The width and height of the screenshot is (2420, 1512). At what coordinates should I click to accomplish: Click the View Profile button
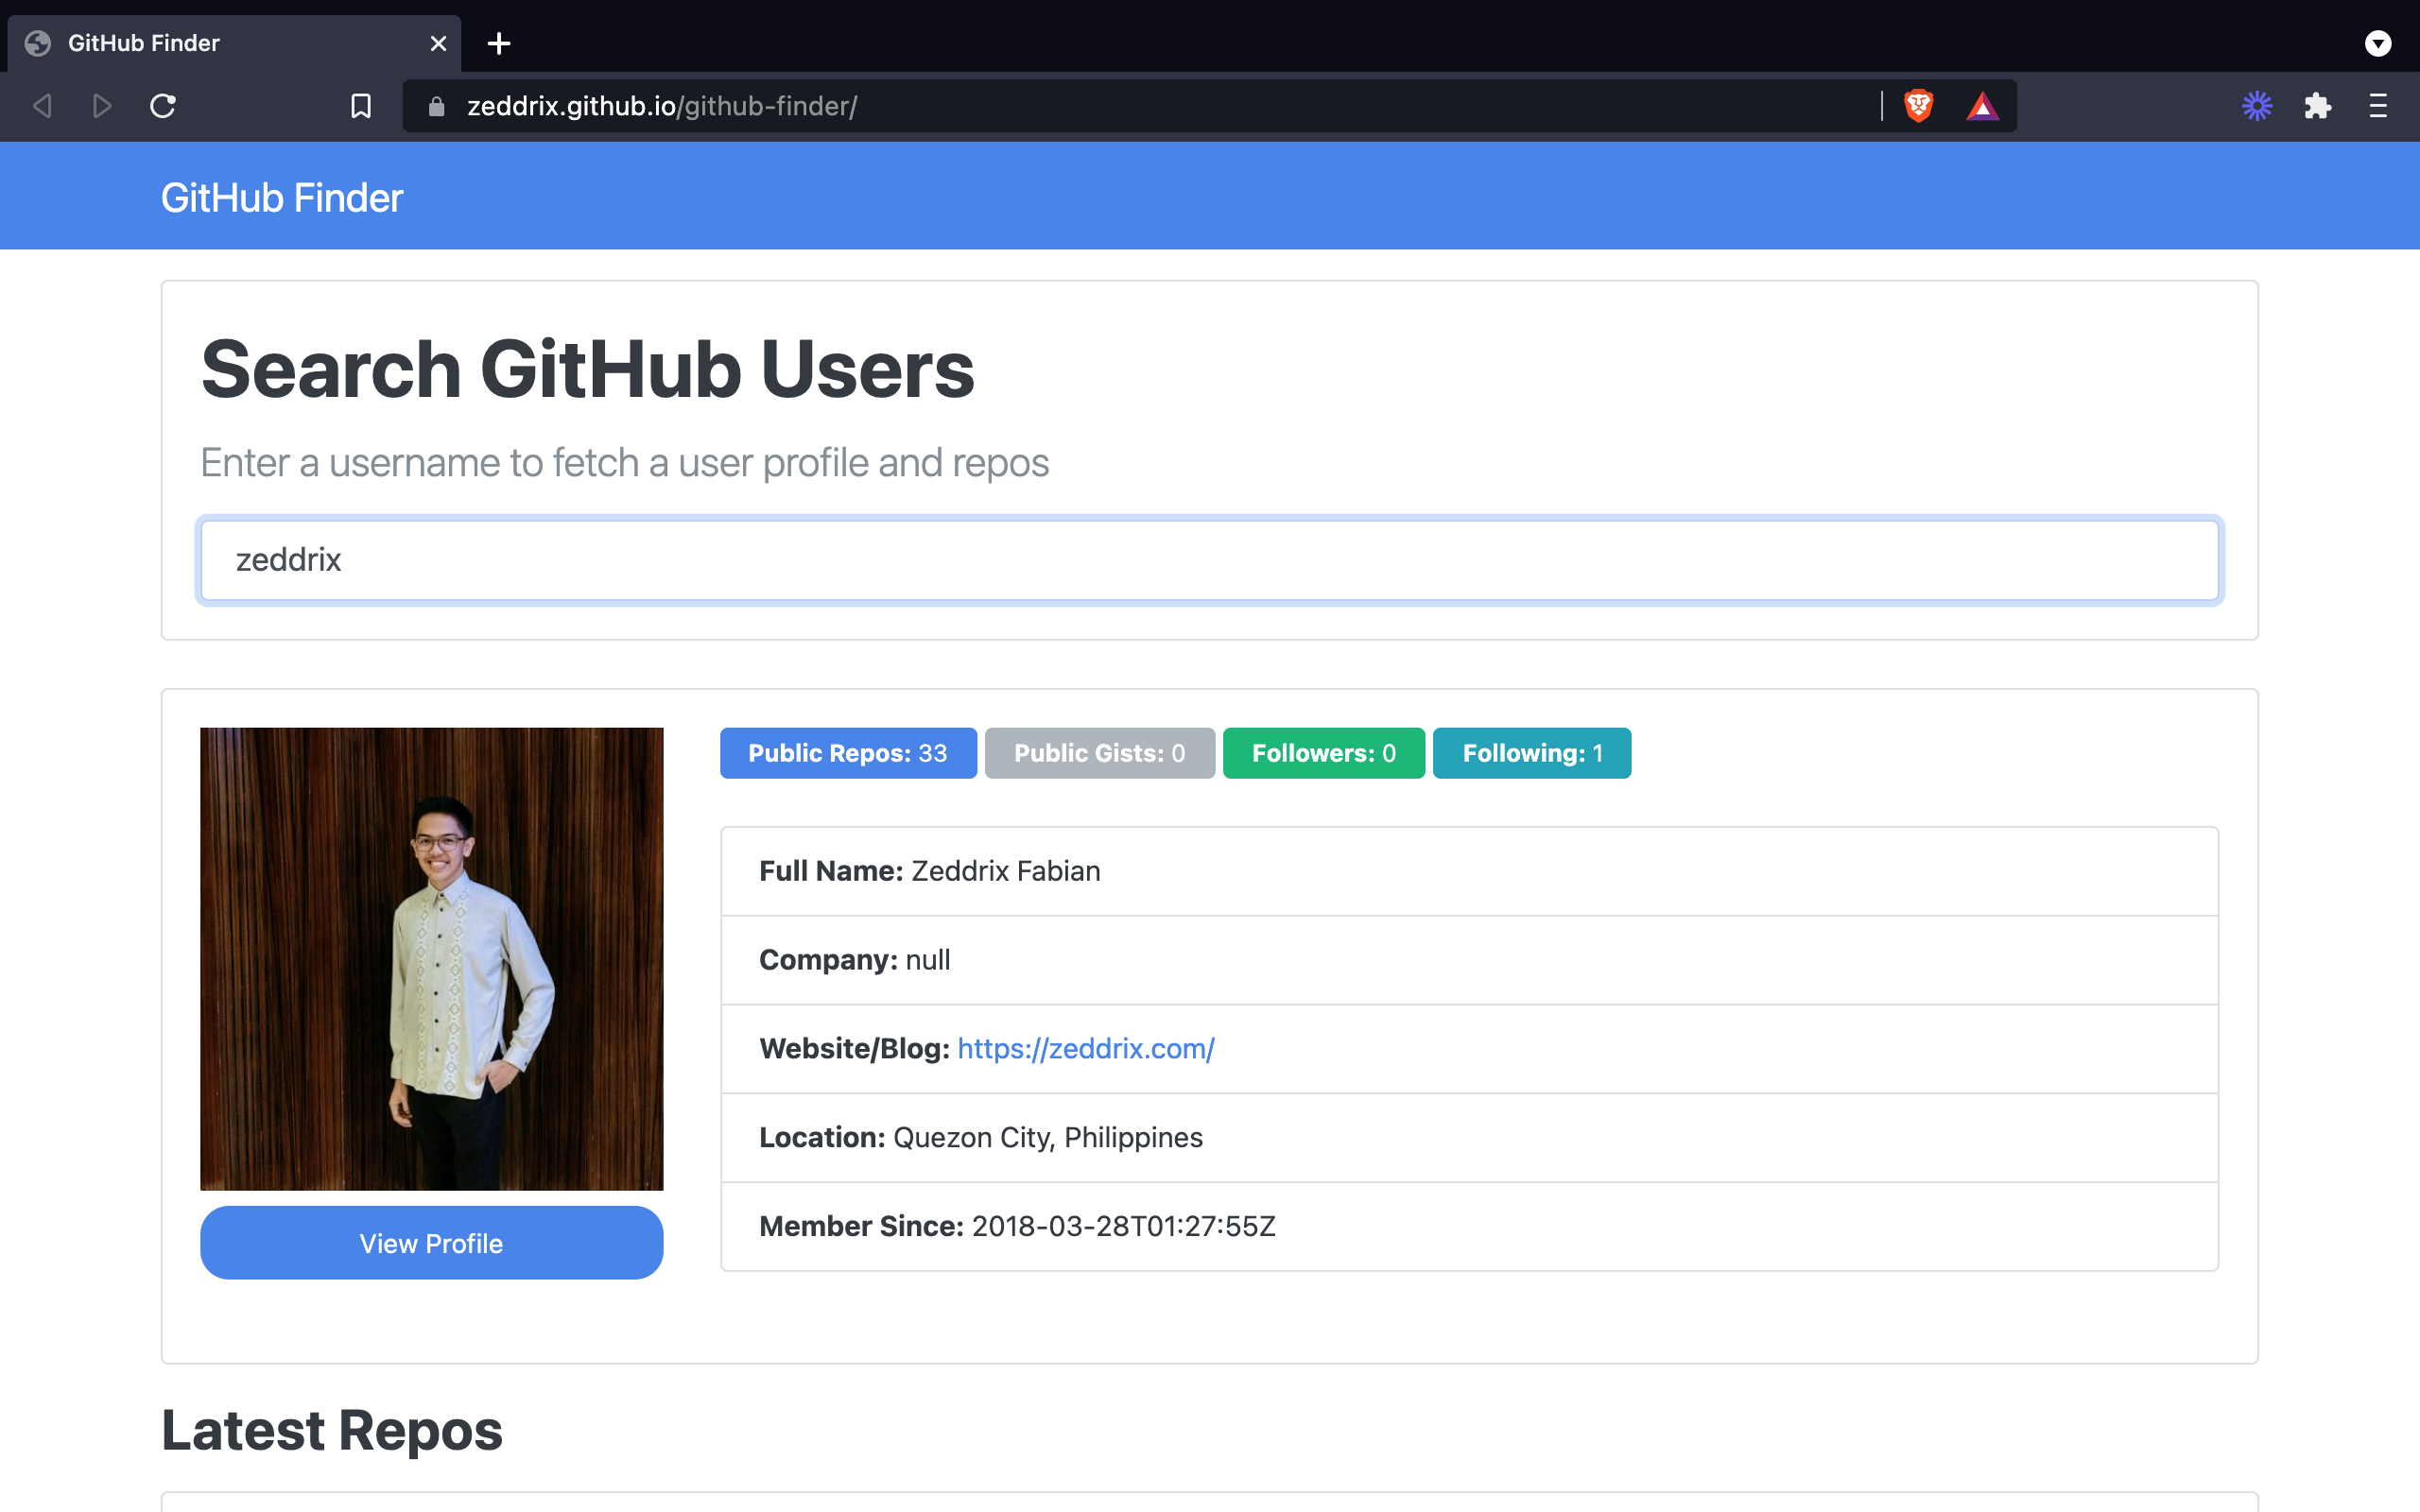click(431, 1243)
